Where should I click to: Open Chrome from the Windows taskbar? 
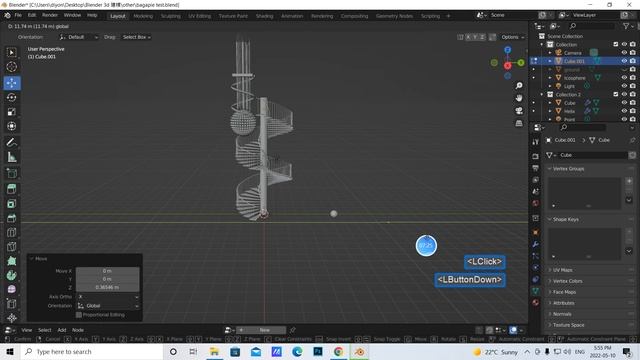338,351
